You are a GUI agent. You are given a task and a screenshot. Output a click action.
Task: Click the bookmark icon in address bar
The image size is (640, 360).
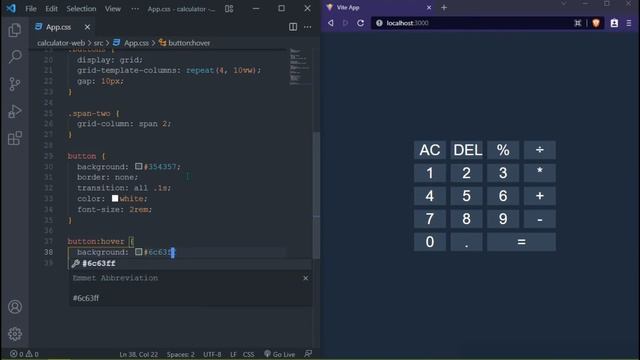[578, 23]
